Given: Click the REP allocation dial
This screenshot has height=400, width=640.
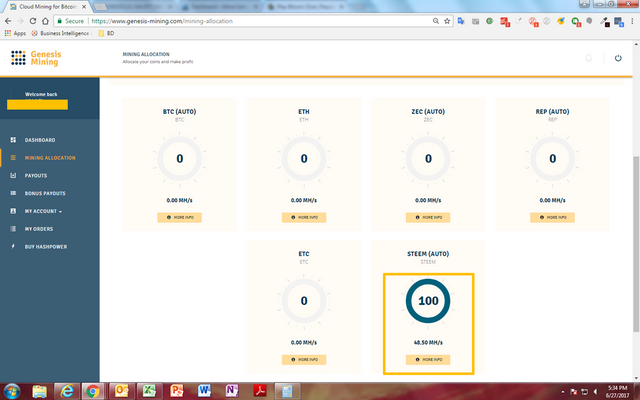Looking at the screenshot, I should tap(552, 158).
